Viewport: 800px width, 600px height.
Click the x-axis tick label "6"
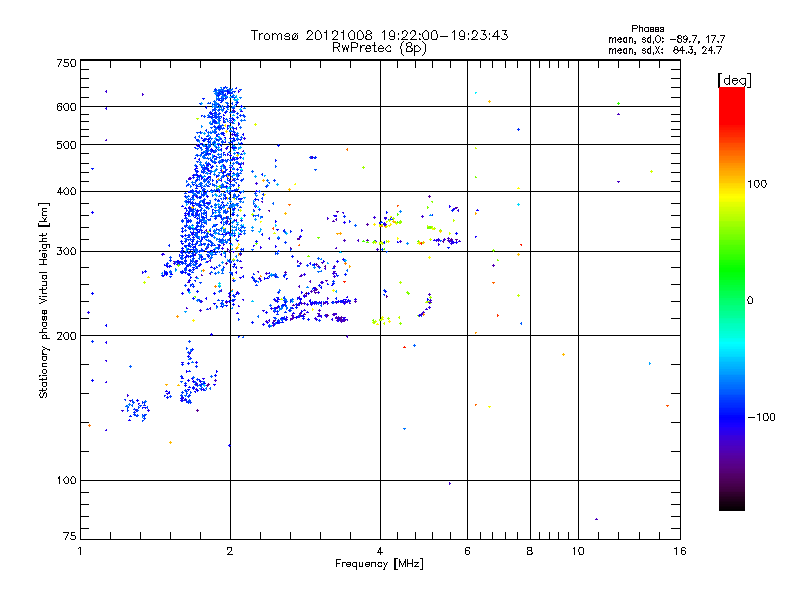[x=467, y=551]
